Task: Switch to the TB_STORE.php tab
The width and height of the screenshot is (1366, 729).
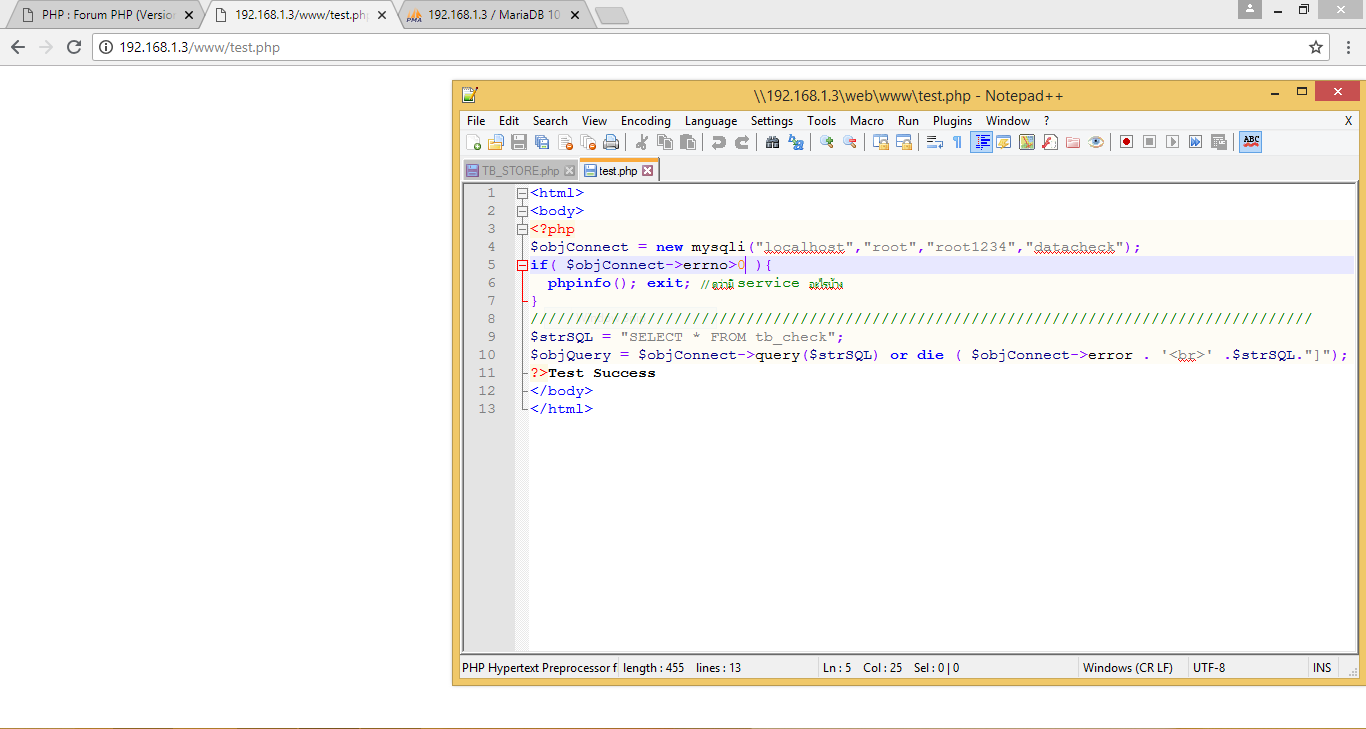Action: [520, 171]
